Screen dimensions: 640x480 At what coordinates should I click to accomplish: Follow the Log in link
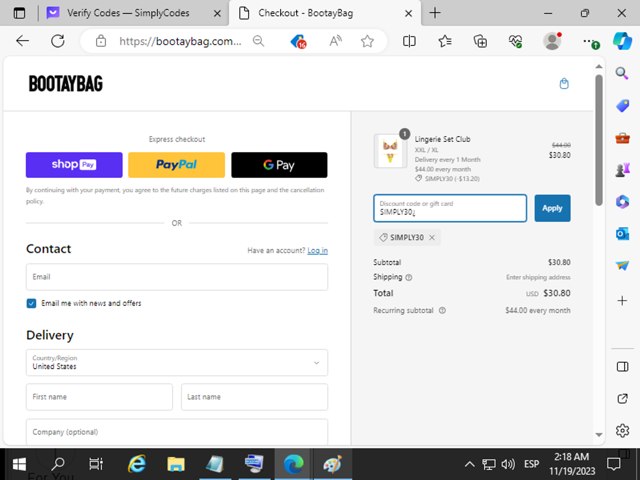(x=318, y=251)
